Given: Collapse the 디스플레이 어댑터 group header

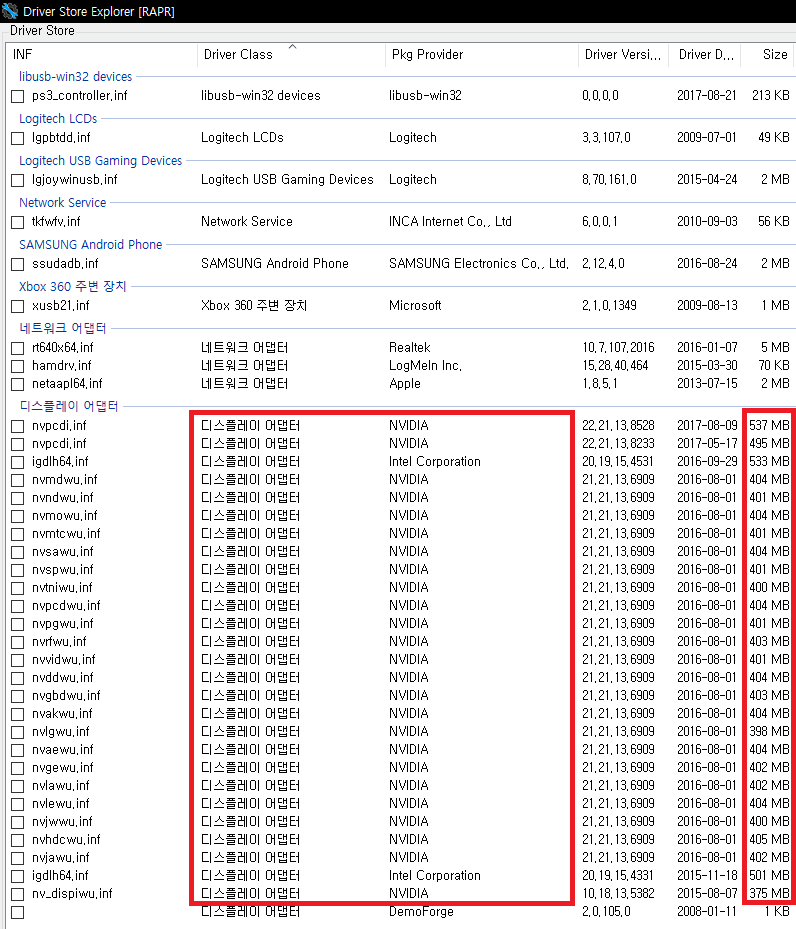Looking at the screenshot, I should tap(69, 406).
